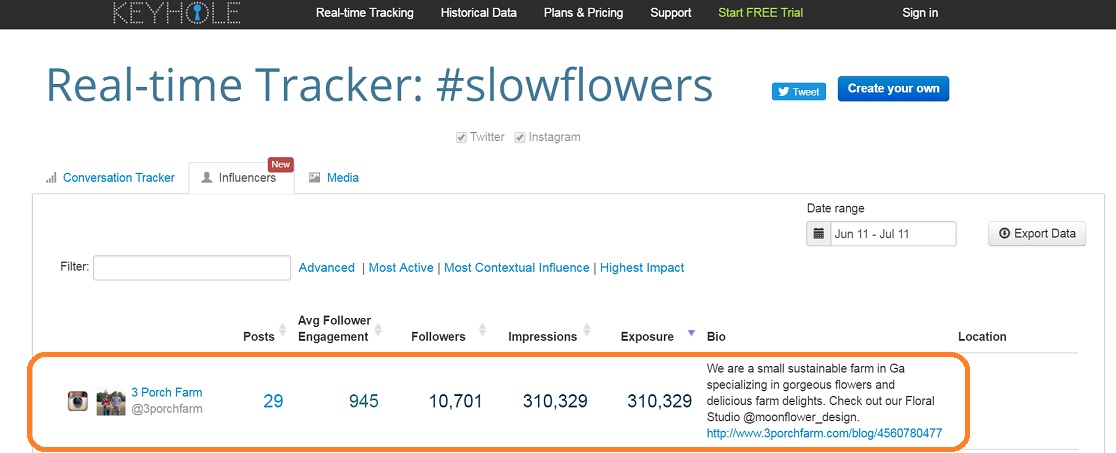Toggle the Exposure column sort arrow
Viewport: 1116px width, 453px height.
tap(690, 332)
